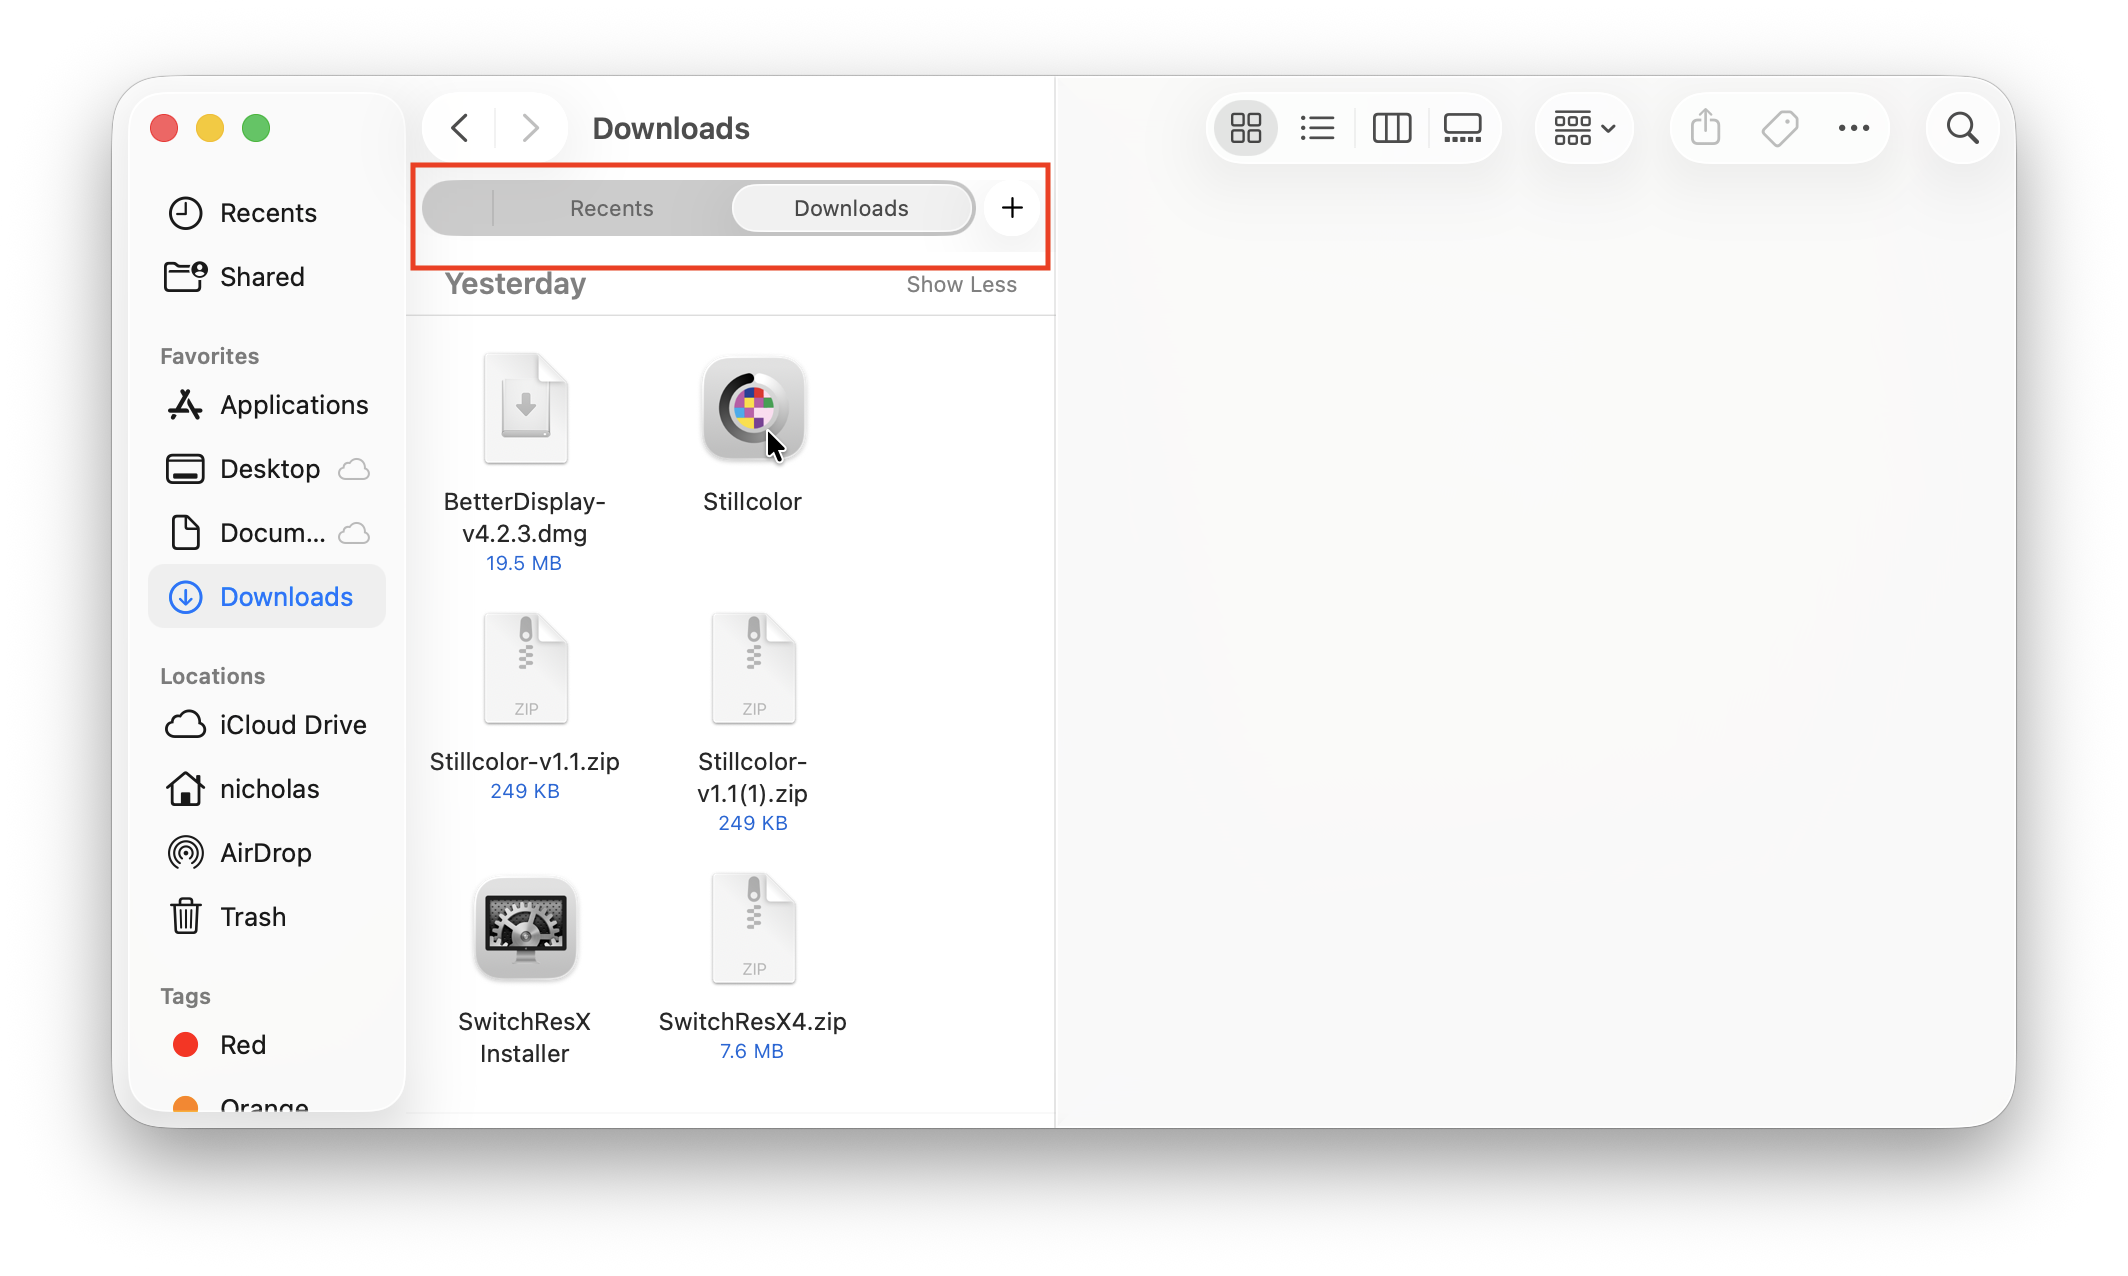Open Recents in the sidebar

click(268, 213)
